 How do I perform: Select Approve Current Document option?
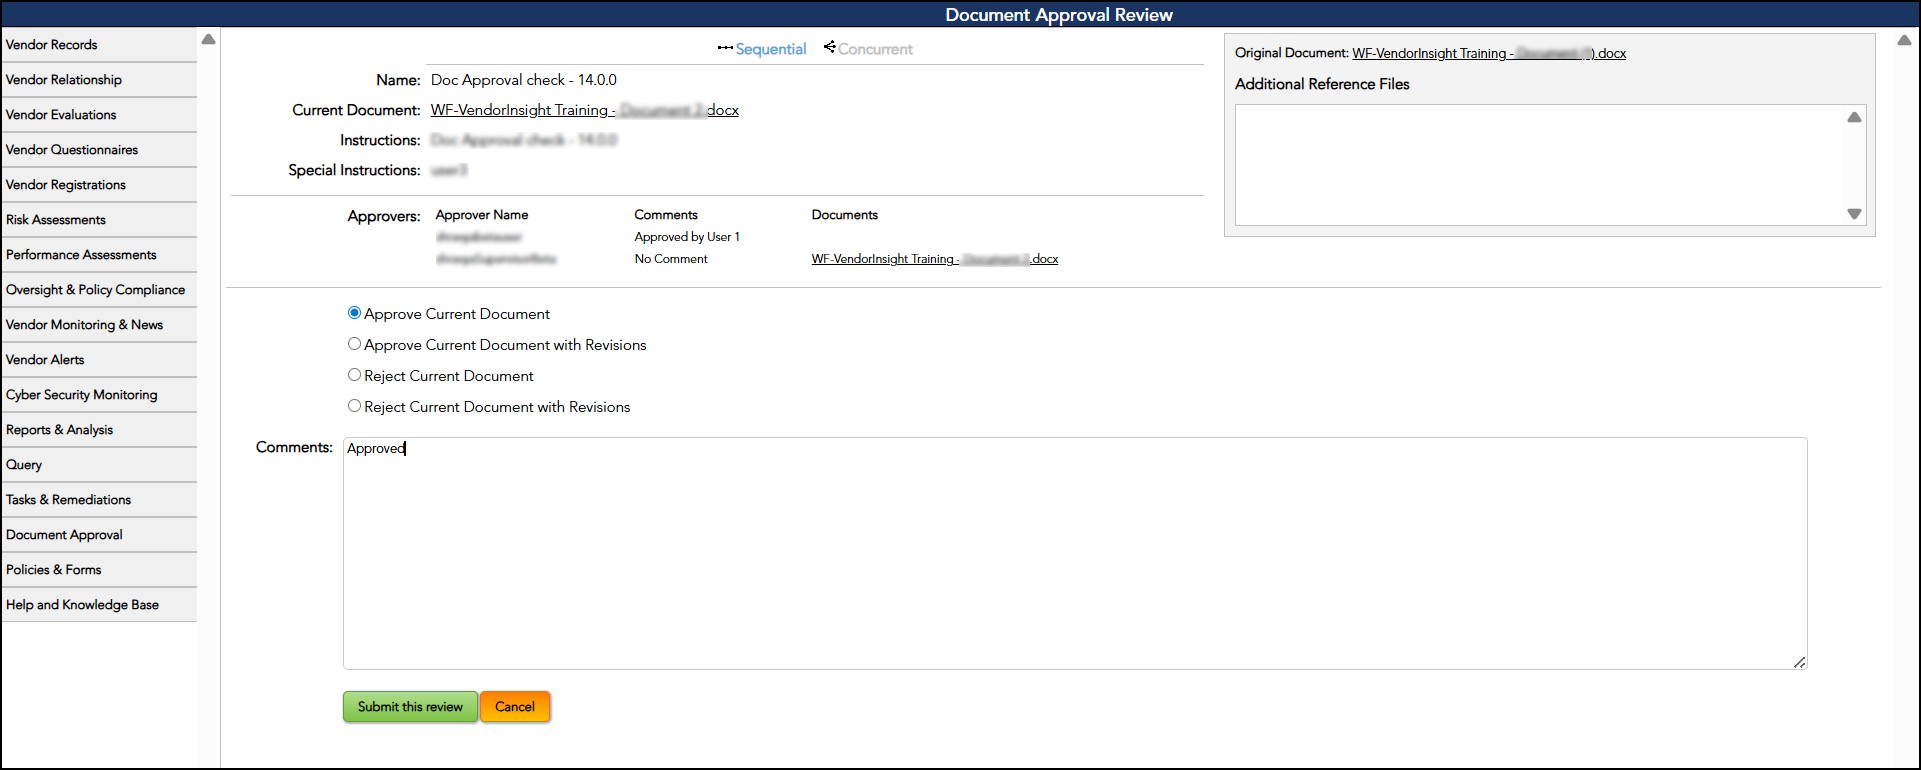pyautogui.click(x=354, y=313)
